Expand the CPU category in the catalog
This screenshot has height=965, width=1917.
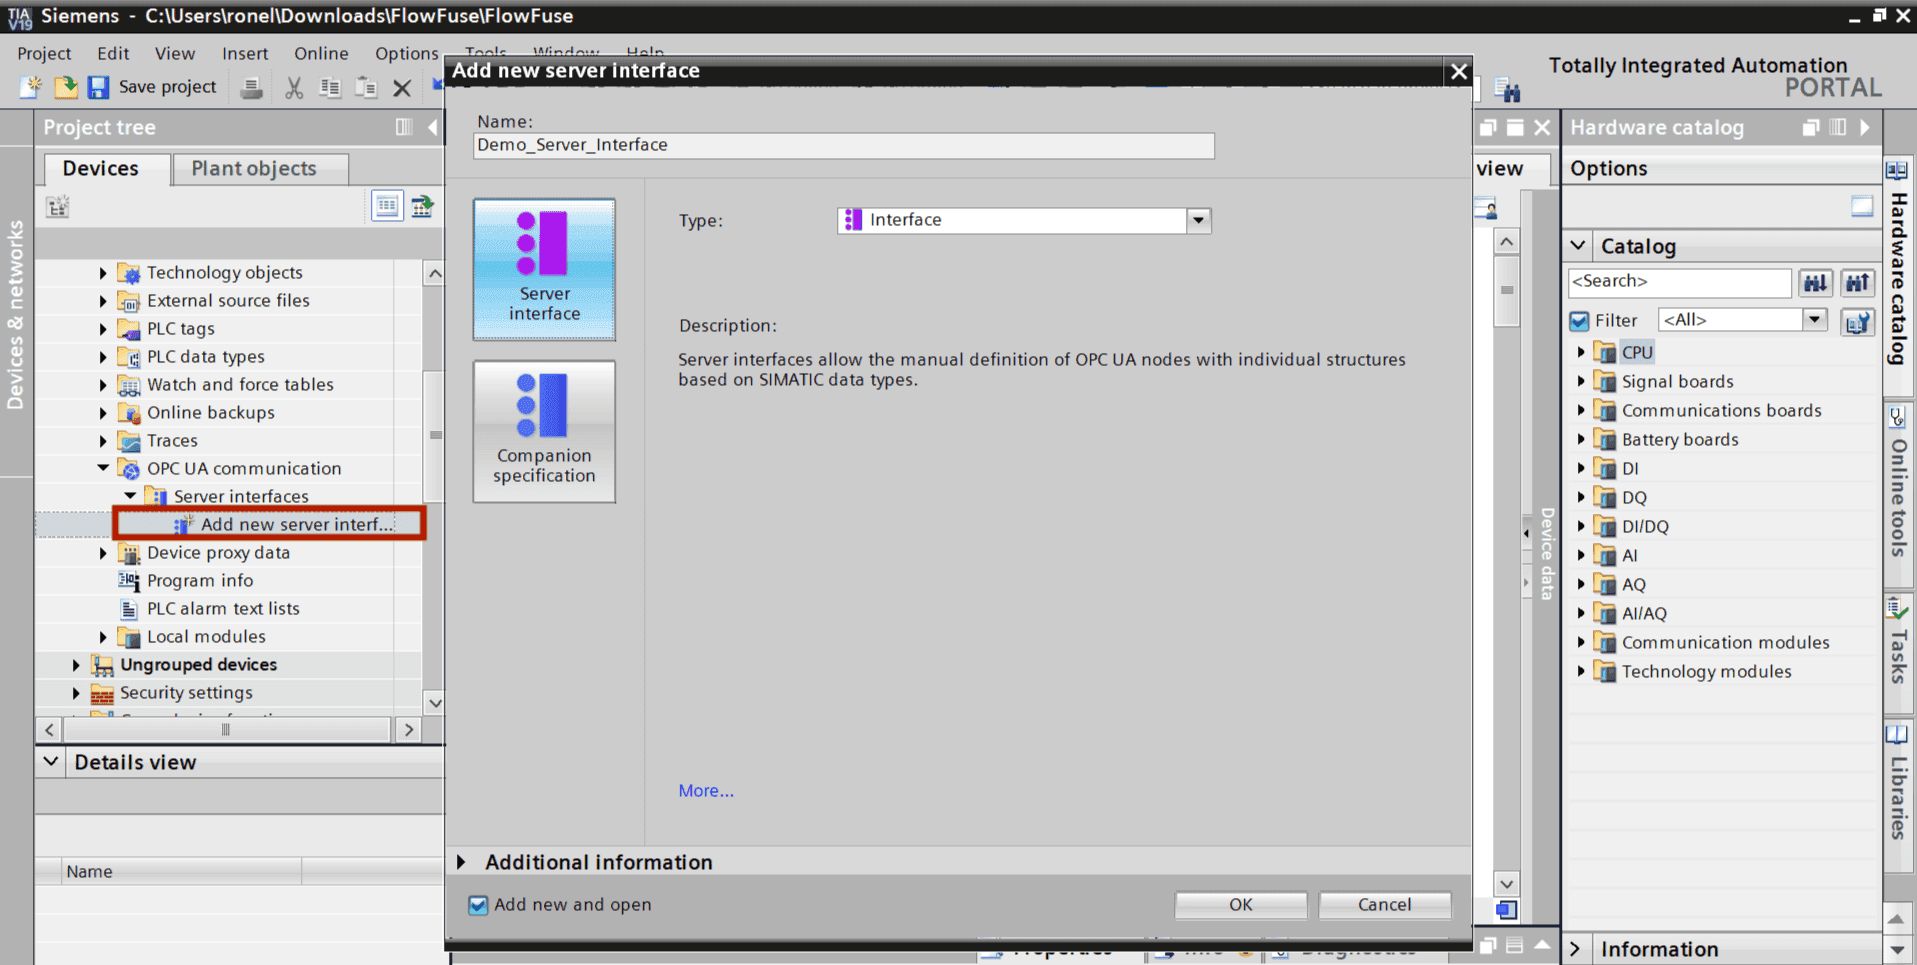tap(1580, 351)
